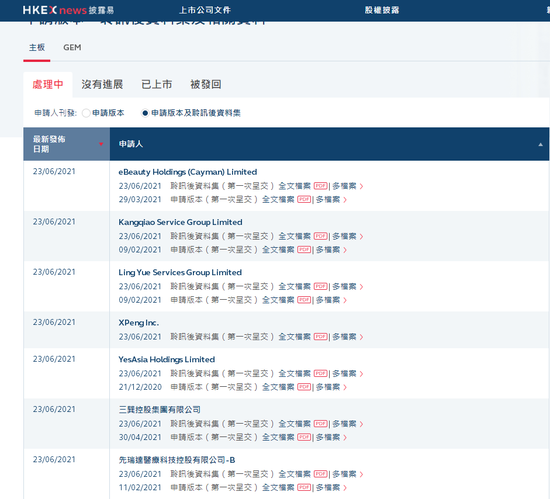Expand 多檔案 for Kangqiao 23/06/2021 filing

pos(348,236)
